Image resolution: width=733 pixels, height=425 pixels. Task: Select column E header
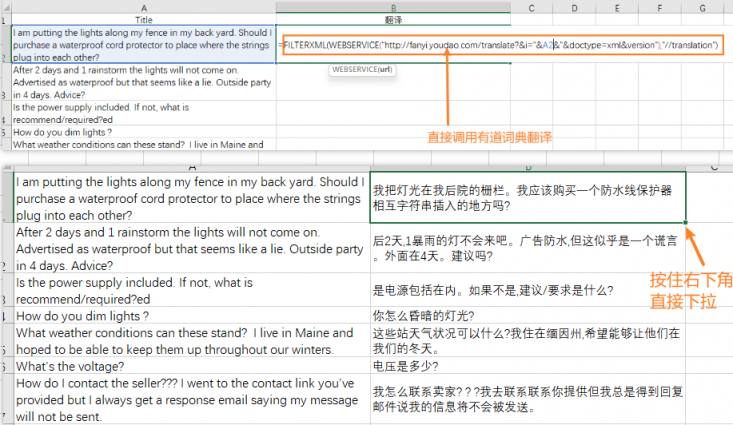[617, 7]
